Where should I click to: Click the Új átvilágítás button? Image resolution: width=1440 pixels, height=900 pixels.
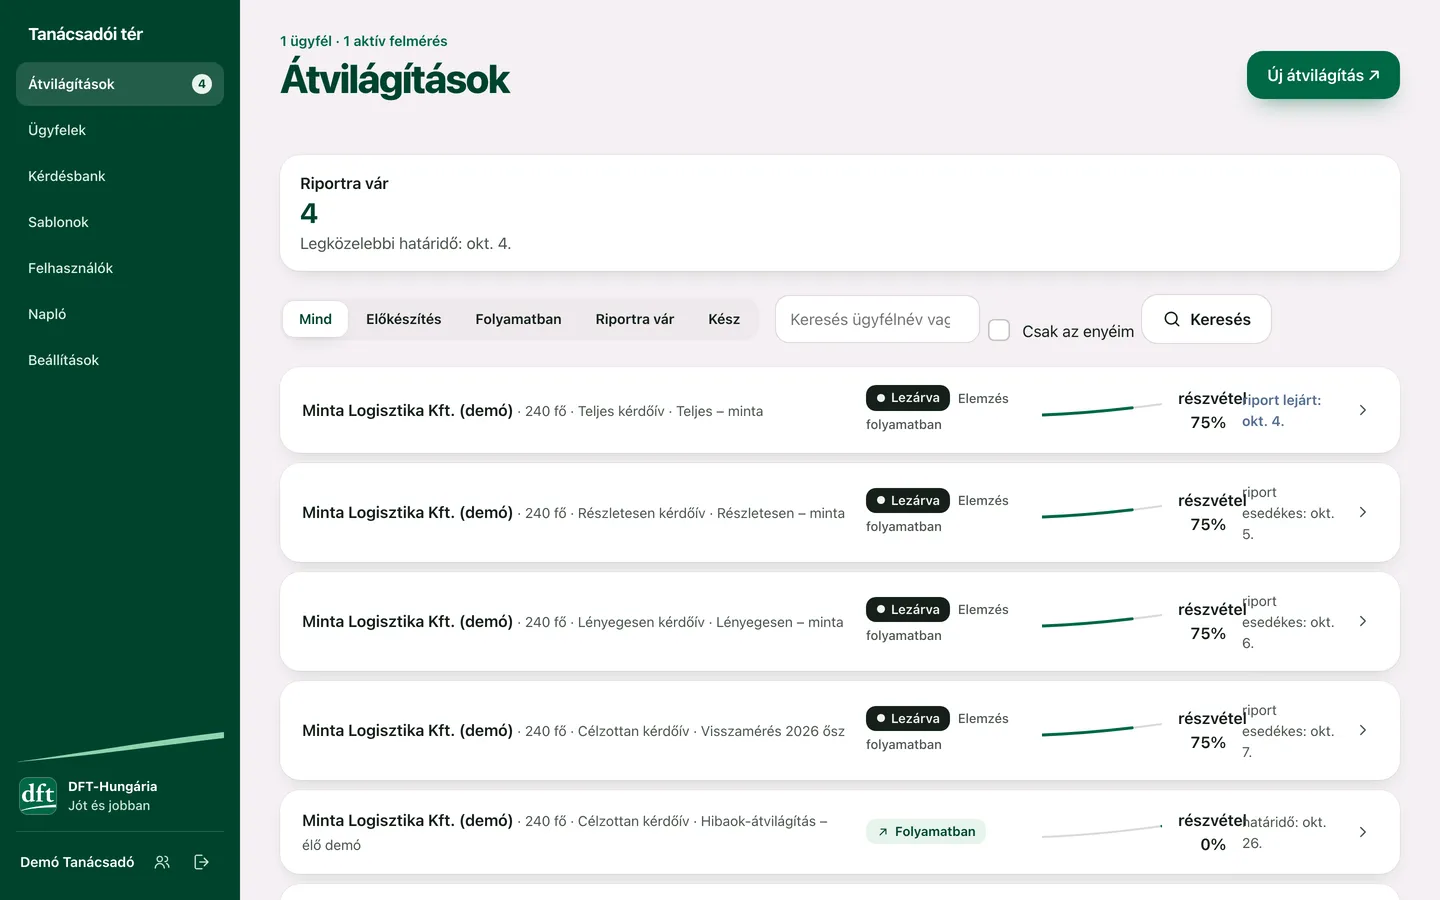[1323, 75]
